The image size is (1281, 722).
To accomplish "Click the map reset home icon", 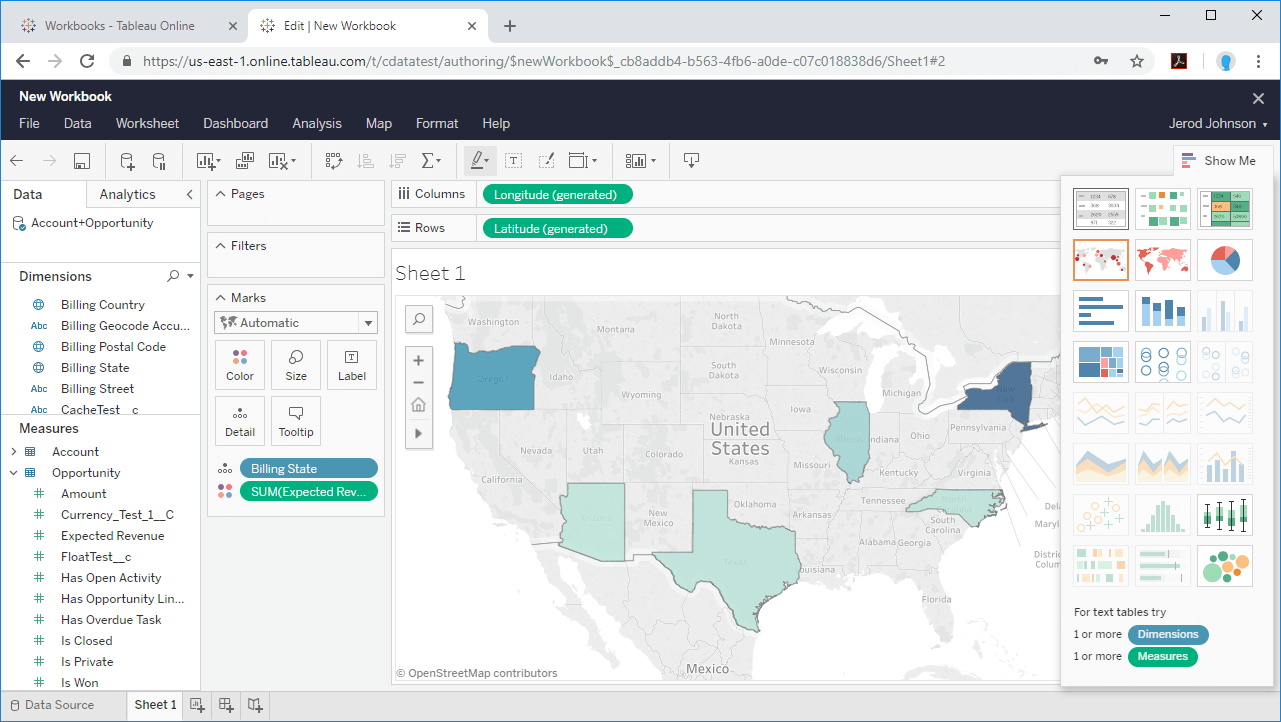I will coord(419,405).
